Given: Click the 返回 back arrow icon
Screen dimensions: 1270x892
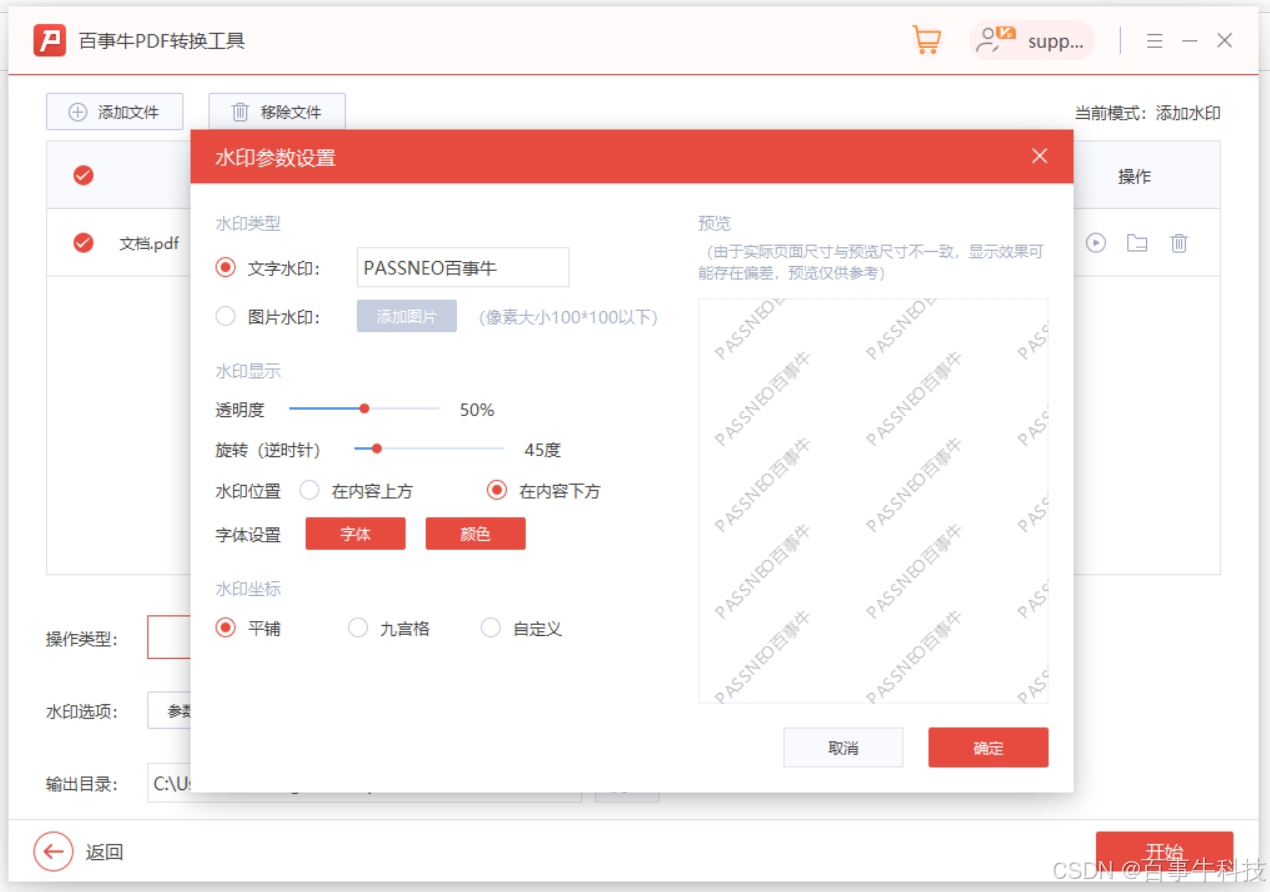Looking at the screenshot, I should 53,852.
